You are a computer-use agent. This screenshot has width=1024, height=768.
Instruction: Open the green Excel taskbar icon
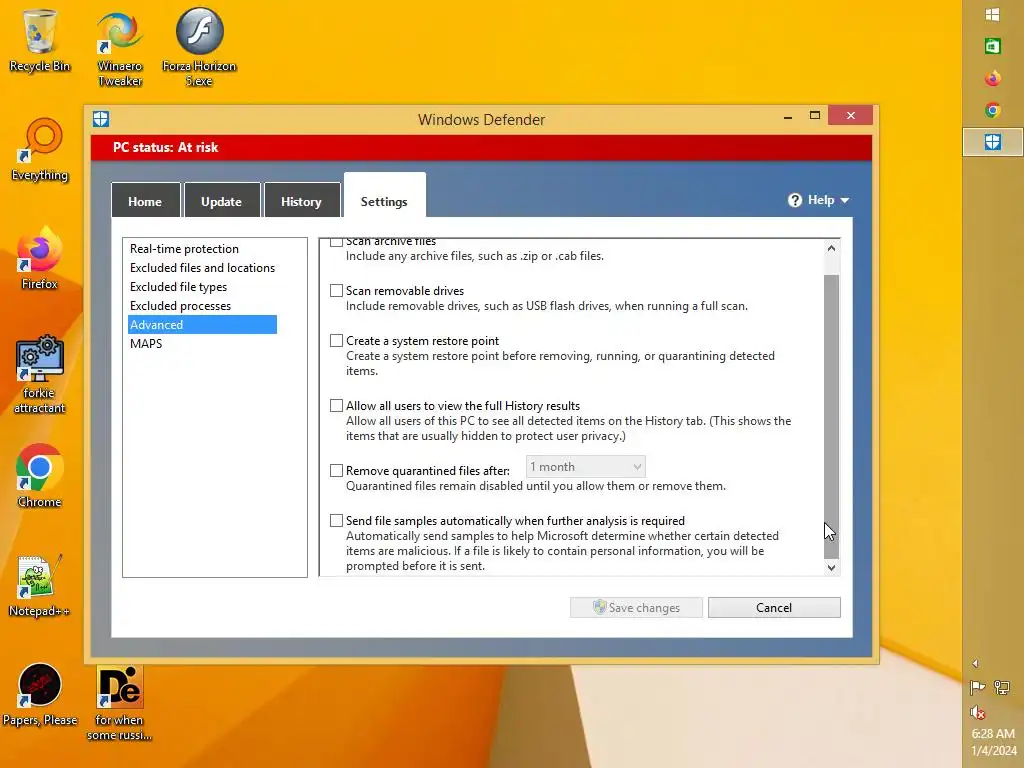pyautogui.click(x=993, y=46)
